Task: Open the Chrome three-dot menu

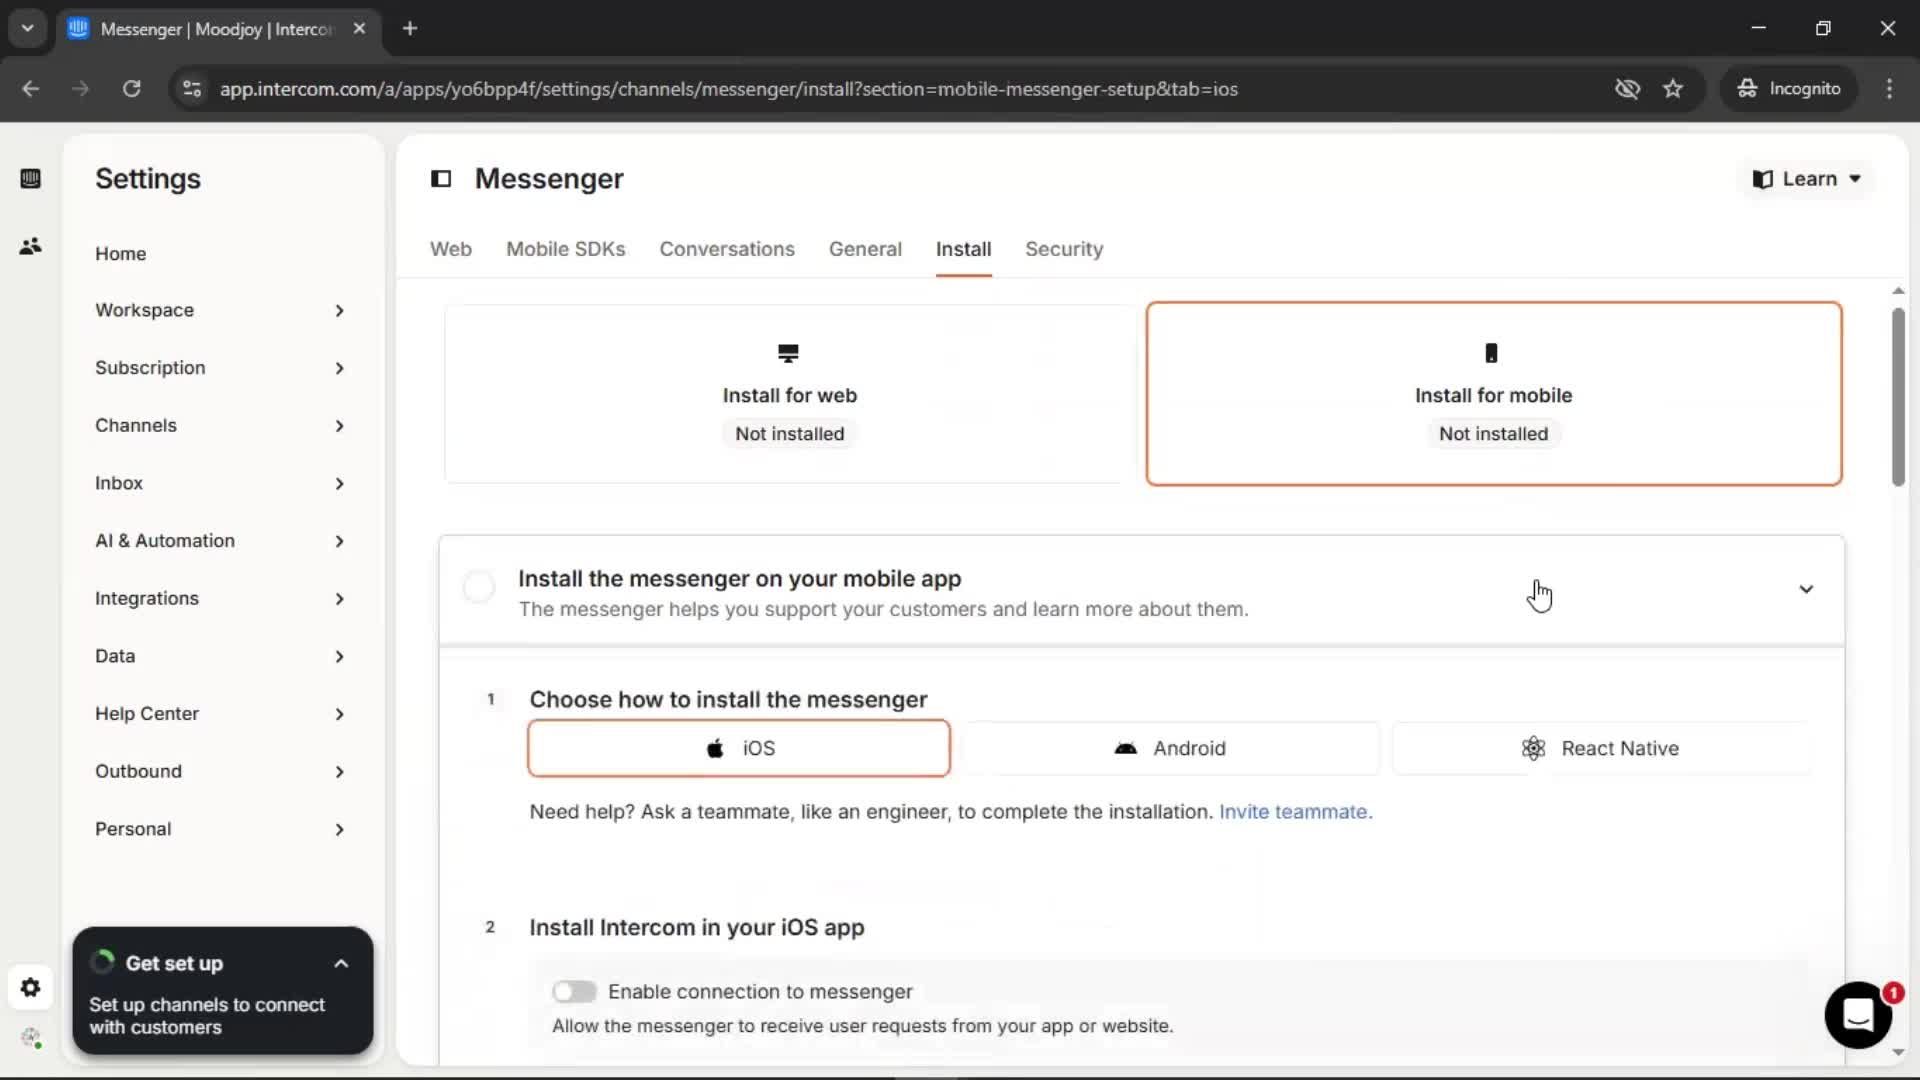Action: [x=1889, y=89]
